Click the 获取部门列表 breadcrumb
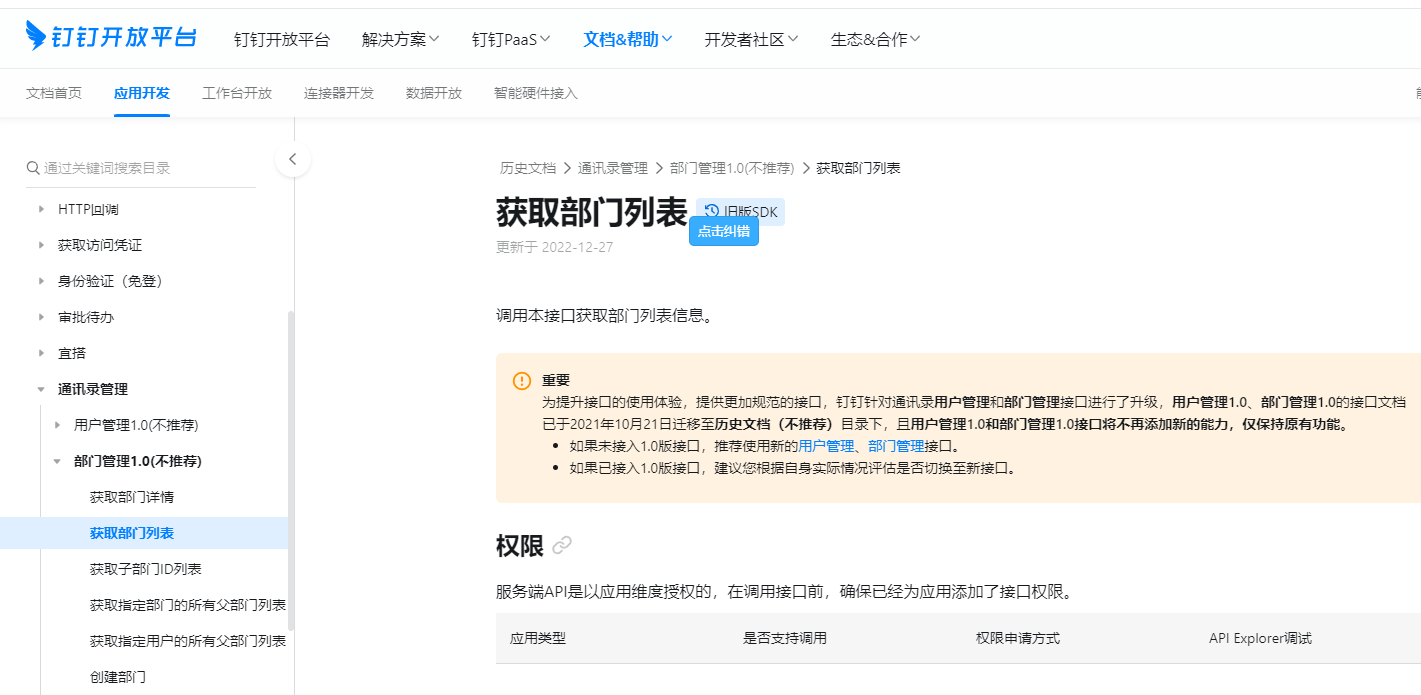This screenshot has width=1421, height=695. (x=858, y=168)
